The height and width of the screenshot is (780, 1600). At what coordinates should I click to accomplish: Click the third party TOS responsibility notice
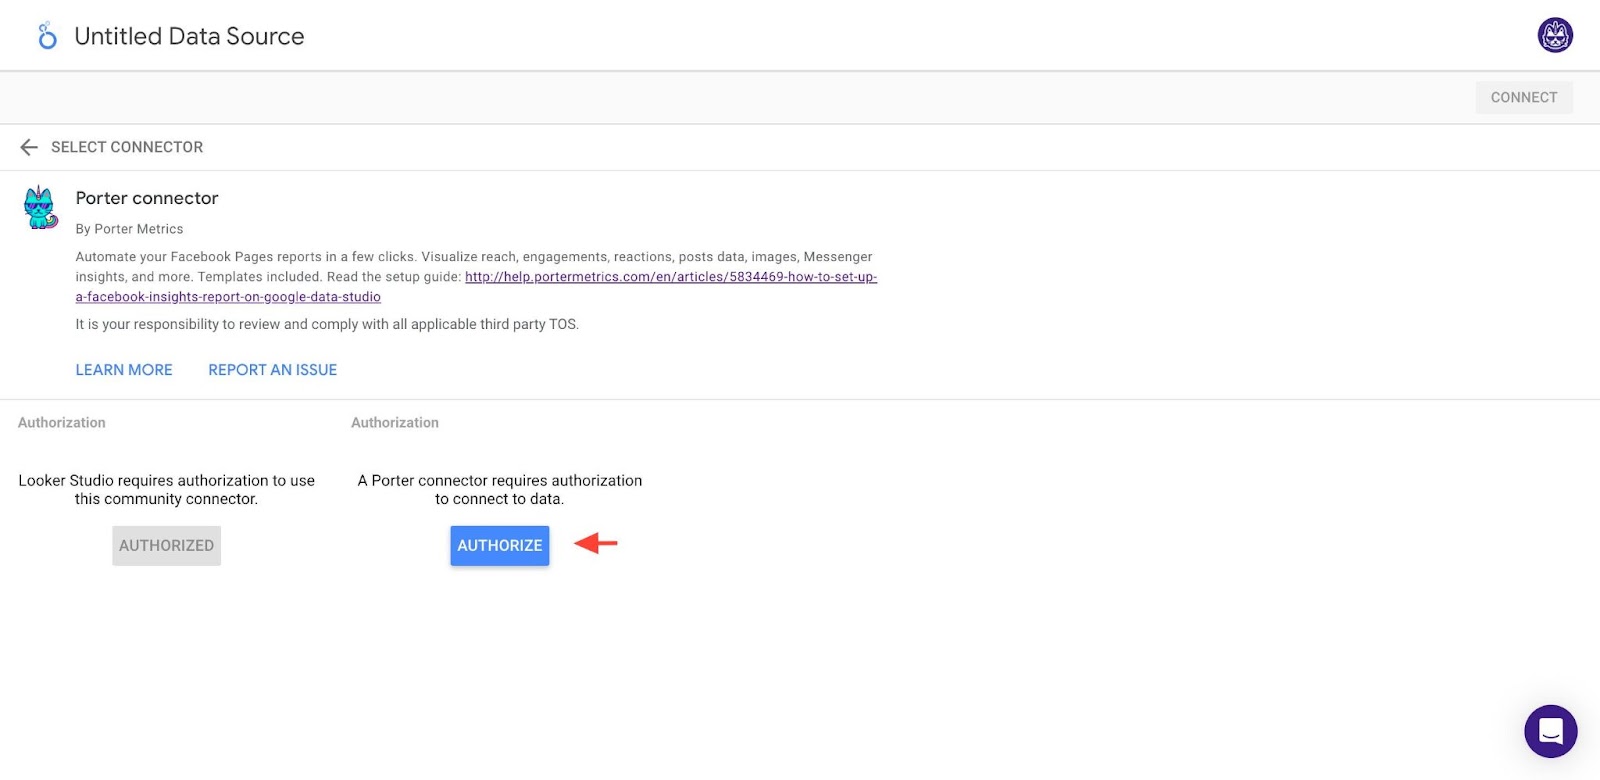[x=327, y=324]
